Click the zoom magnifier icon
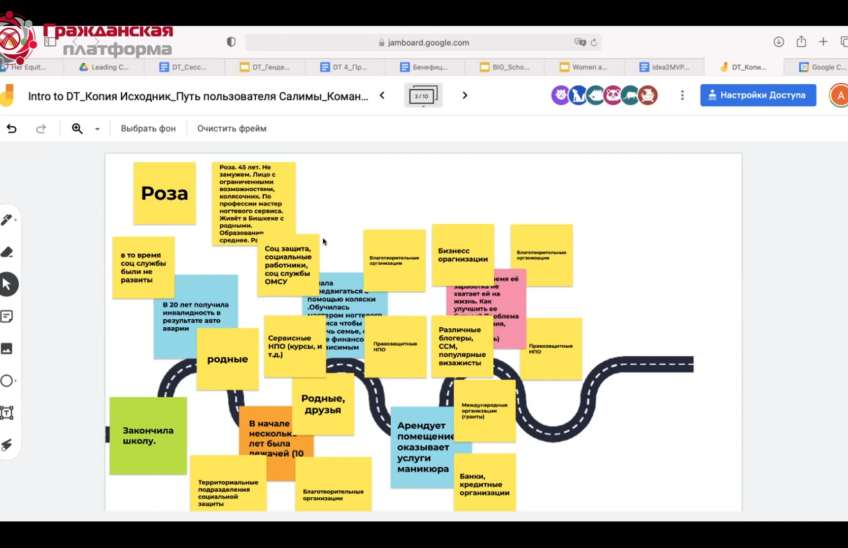This screenshot has width=848, height=548. 77,129
